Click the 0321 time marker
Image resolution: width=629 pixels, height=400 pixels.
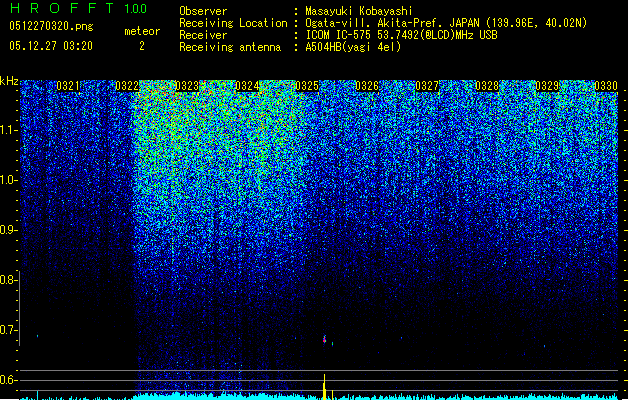pos(67,86)
